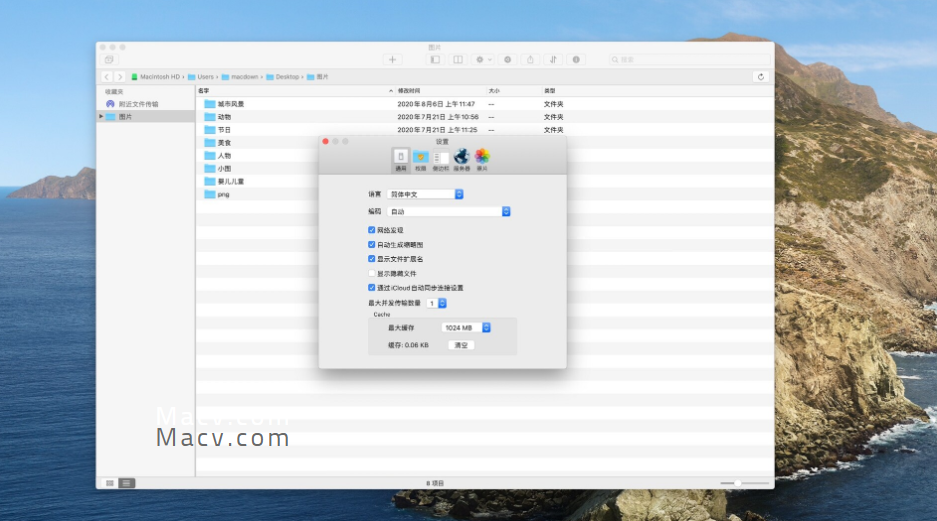The height and width of the screenshot is (521, 937).
Task: Enable the 显示隐藏文件 checkbox
Action: 372,273
